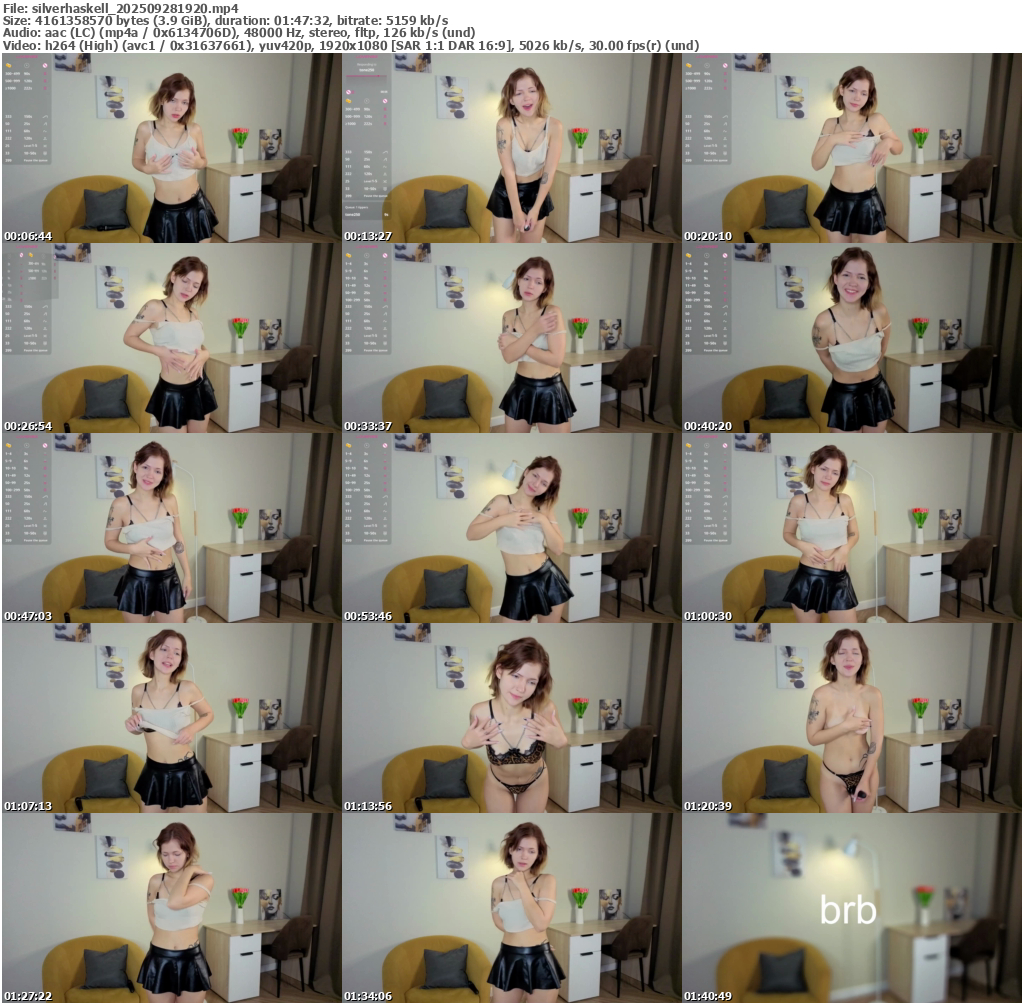Viewport: 1024px width, 1003px height.
Task: Open the thumbnail at 00:47:03
Action: tap(171, 528)
